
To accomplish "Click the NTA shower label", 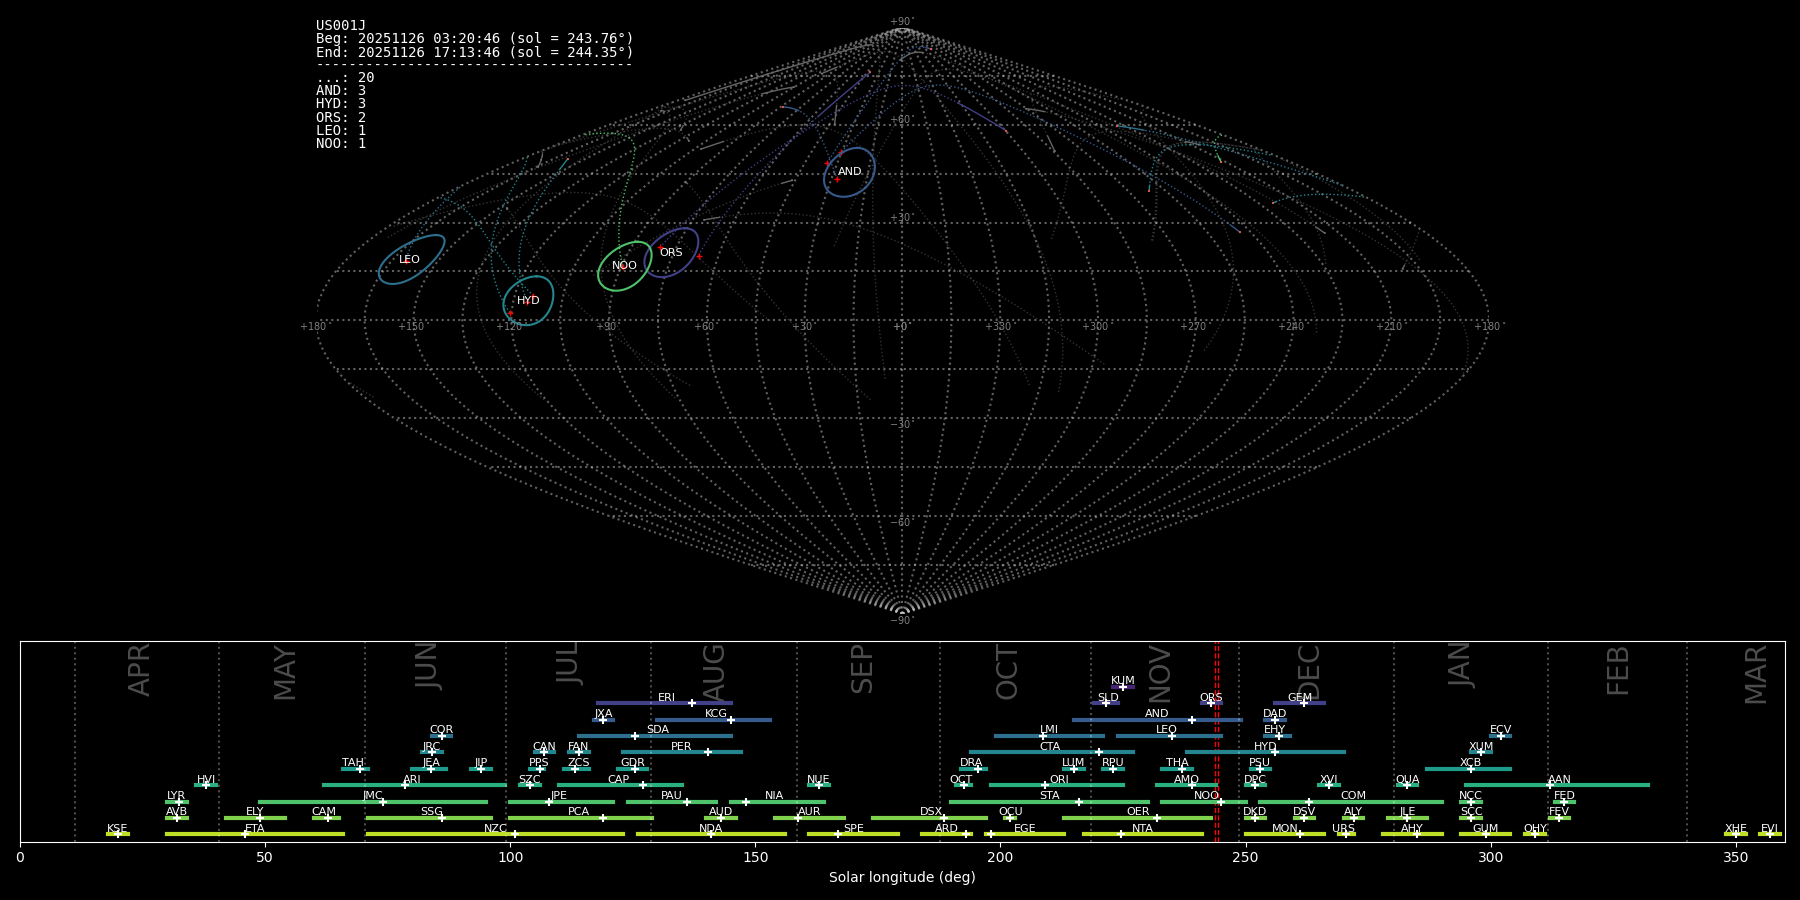I will [1142, 828].
